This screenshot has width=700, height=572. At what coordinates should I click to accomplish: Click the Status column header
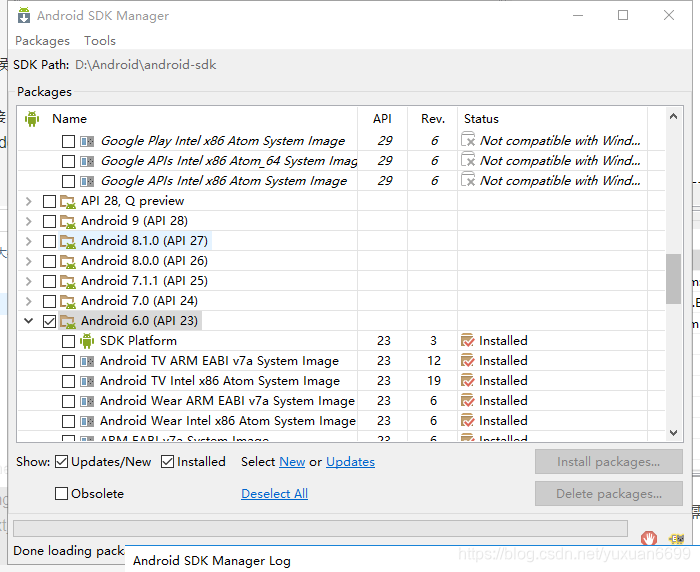(481, 119)
